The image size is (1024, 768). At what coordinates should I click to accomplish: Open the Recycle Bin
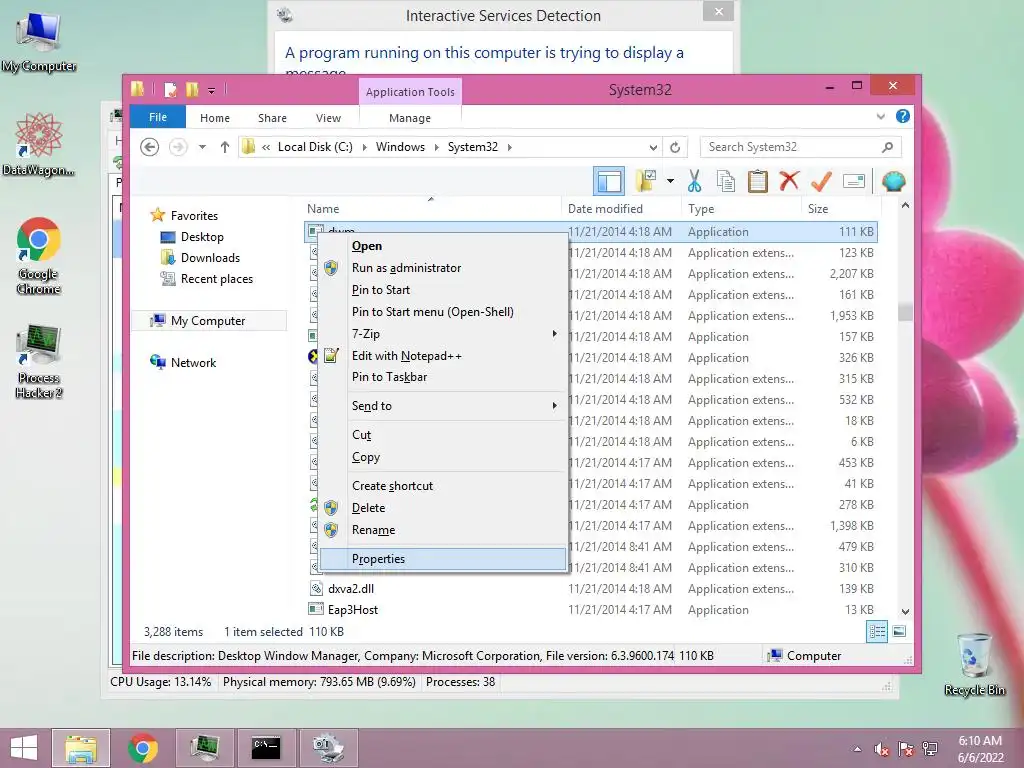tap(974, 664)
